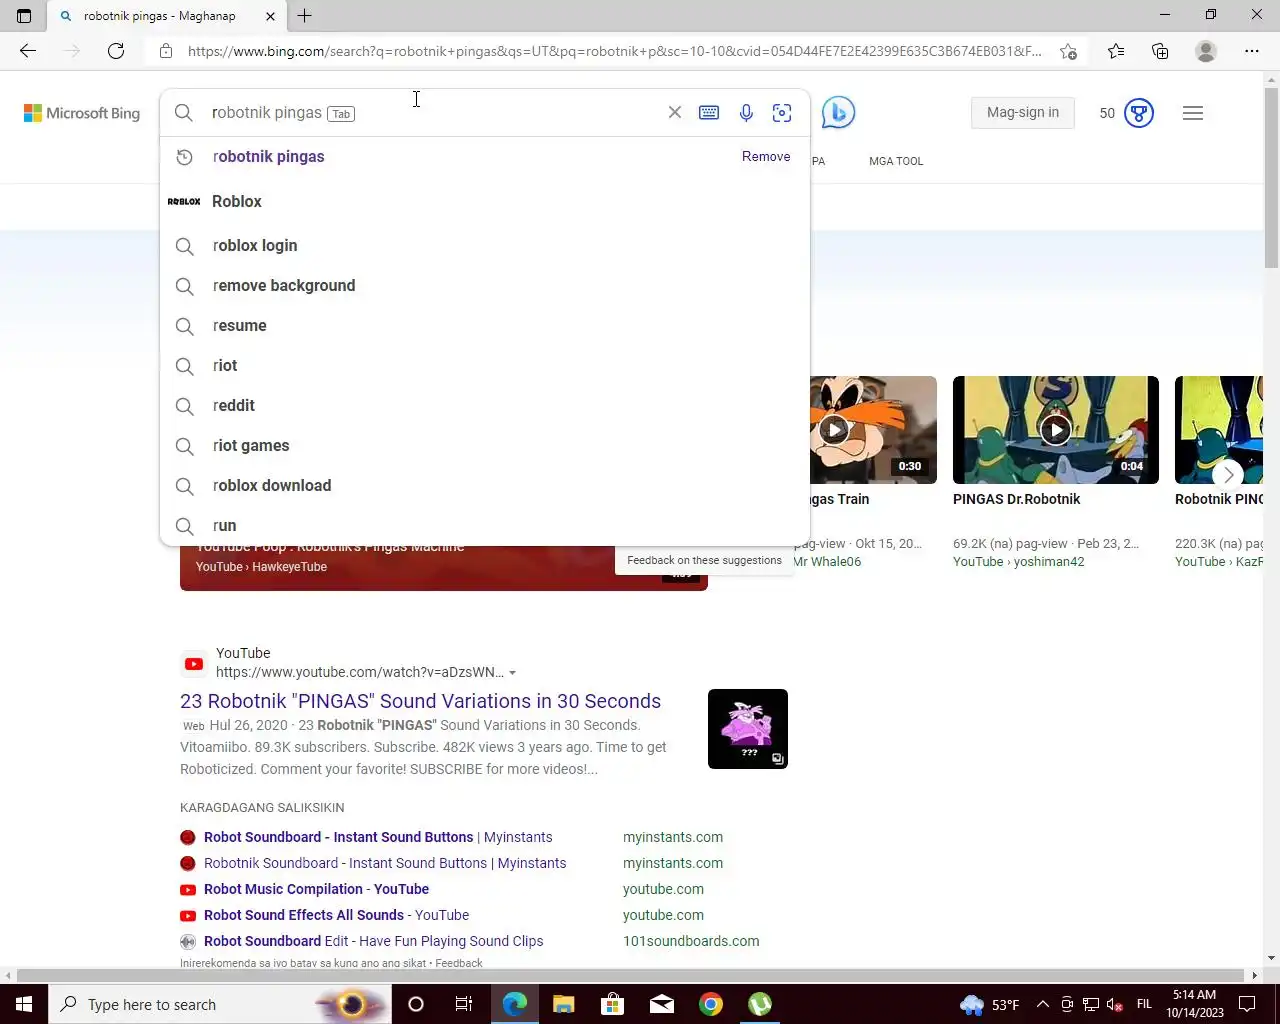
Task: Remove robotnik pingas from history
Action: [766, 156]
